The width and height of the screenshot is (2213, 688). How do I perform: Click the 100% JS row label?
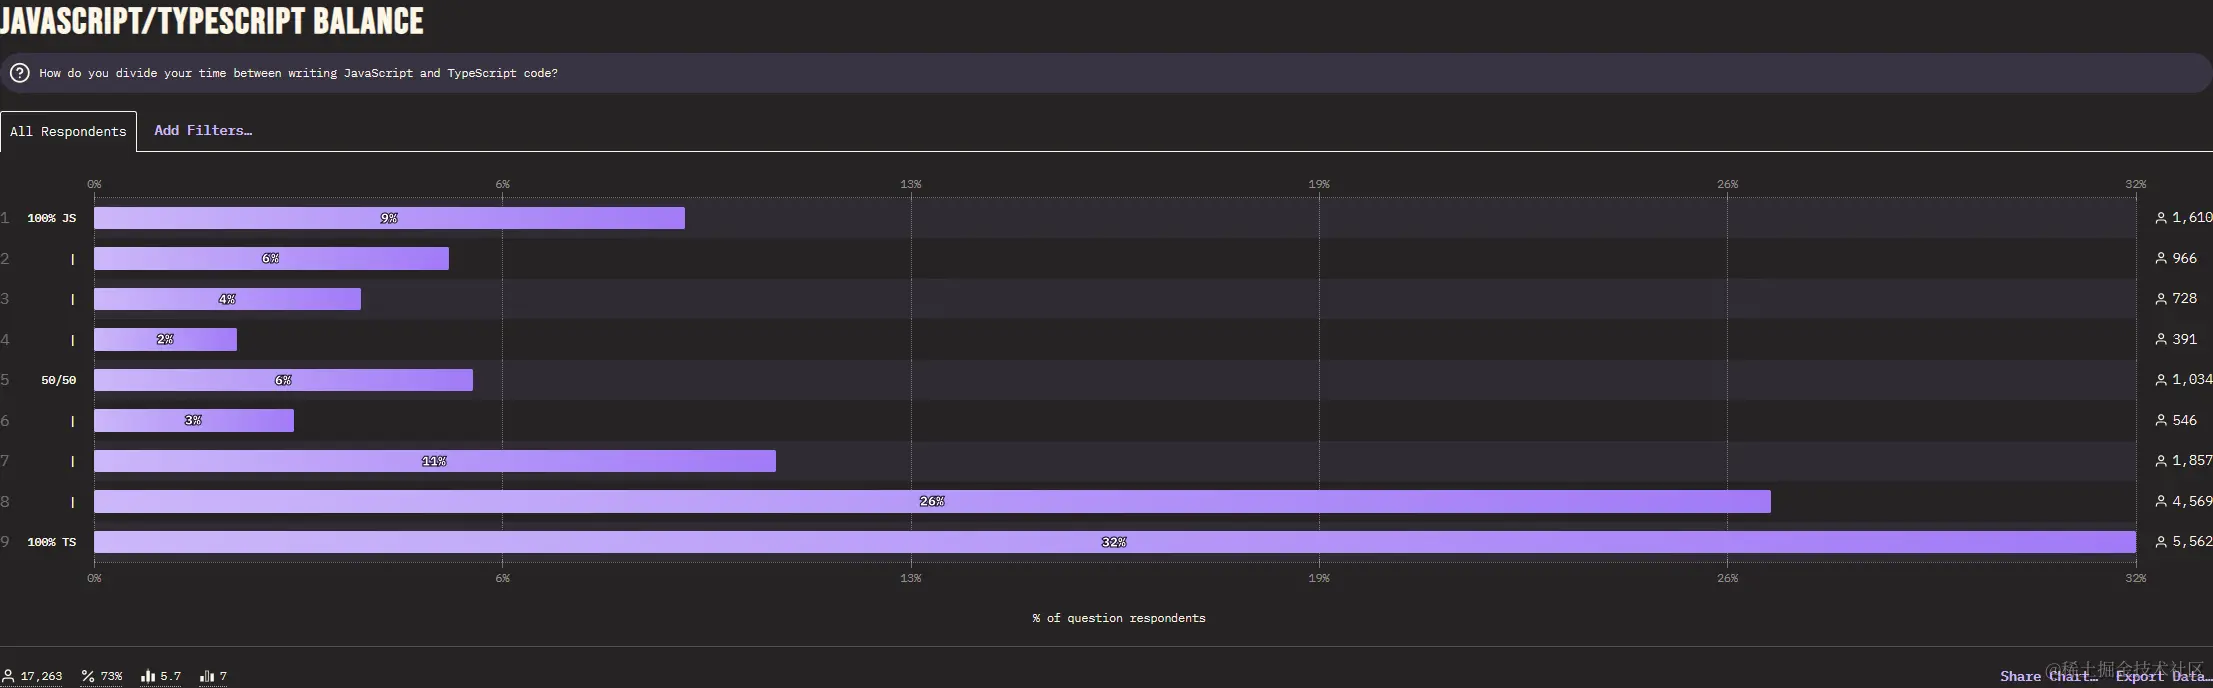click(52, 218)
